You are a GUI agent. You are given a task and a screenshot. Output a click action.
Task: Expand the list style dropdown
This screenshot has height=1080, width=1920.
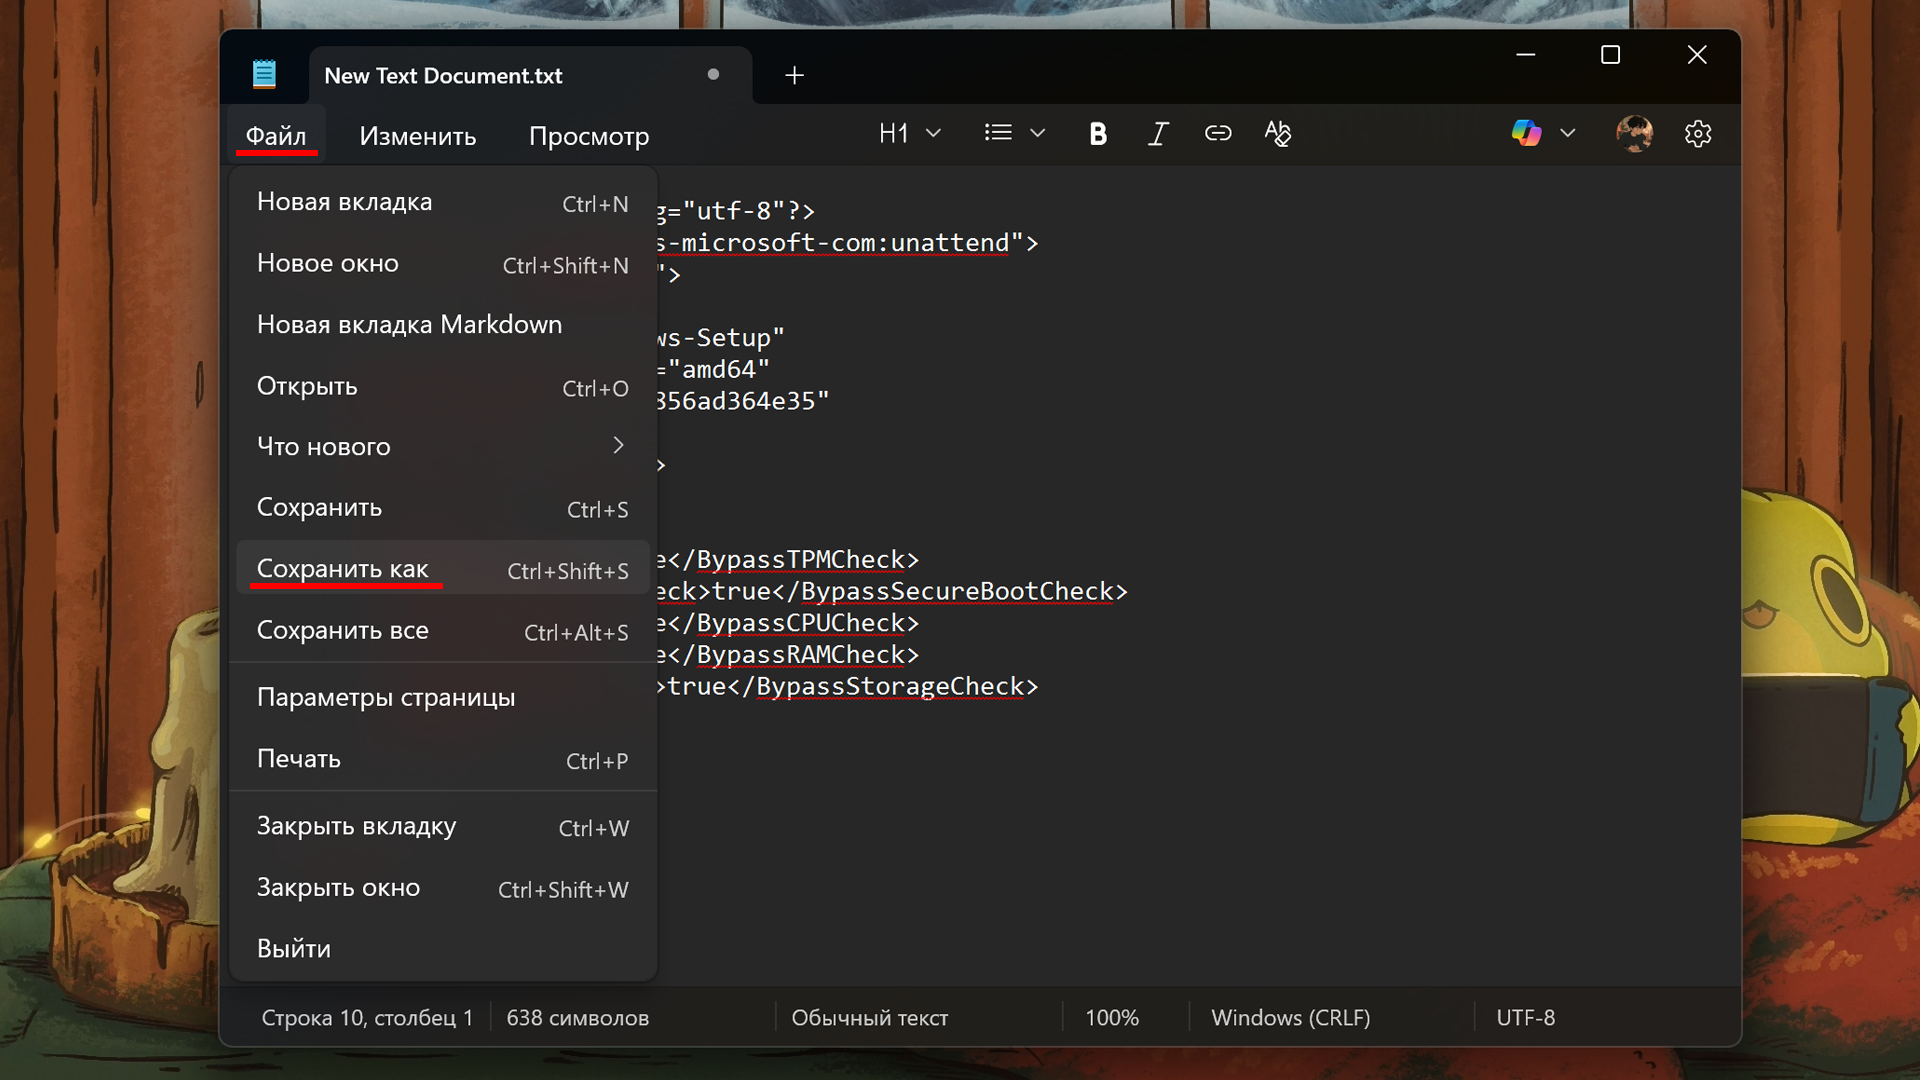pyautogui.click(x=1037, y=134)
